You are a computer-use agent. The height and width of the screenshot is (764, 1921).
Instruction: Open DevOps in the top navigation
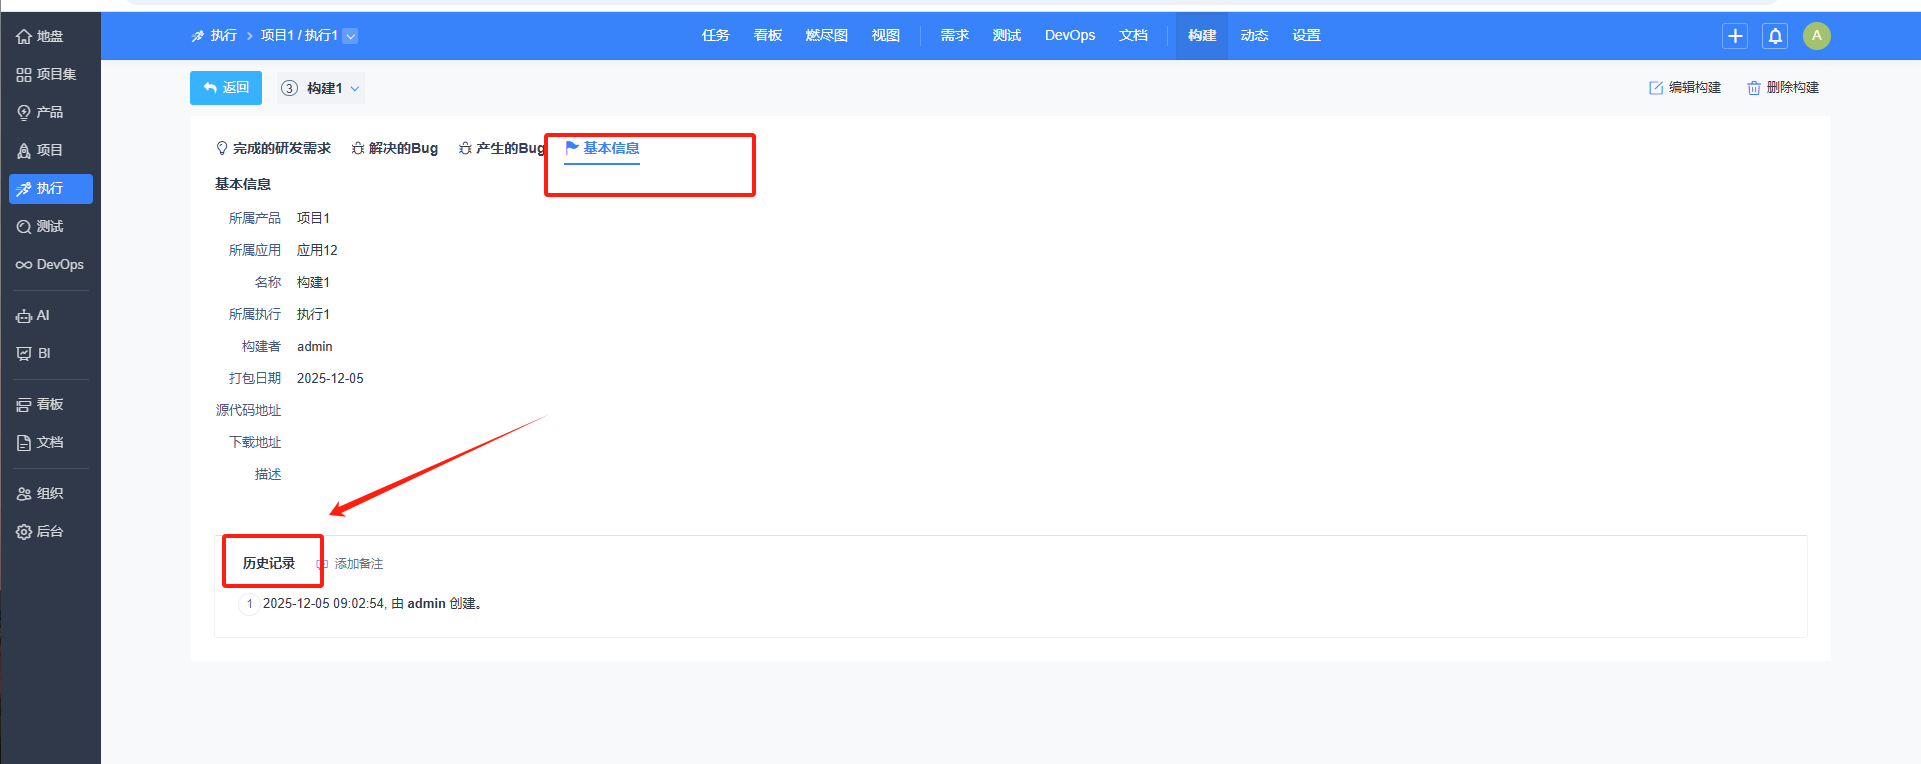[1070, 36]
